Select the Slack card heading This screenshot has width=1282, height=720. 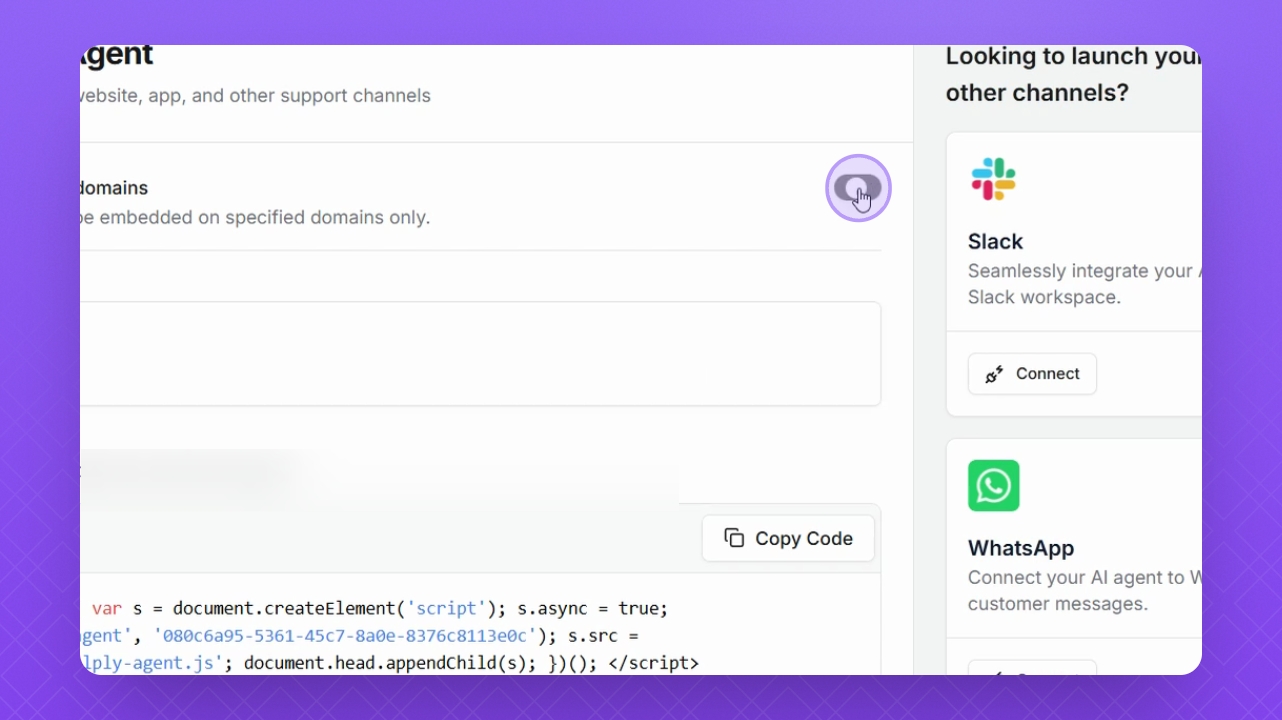point(995,241)
